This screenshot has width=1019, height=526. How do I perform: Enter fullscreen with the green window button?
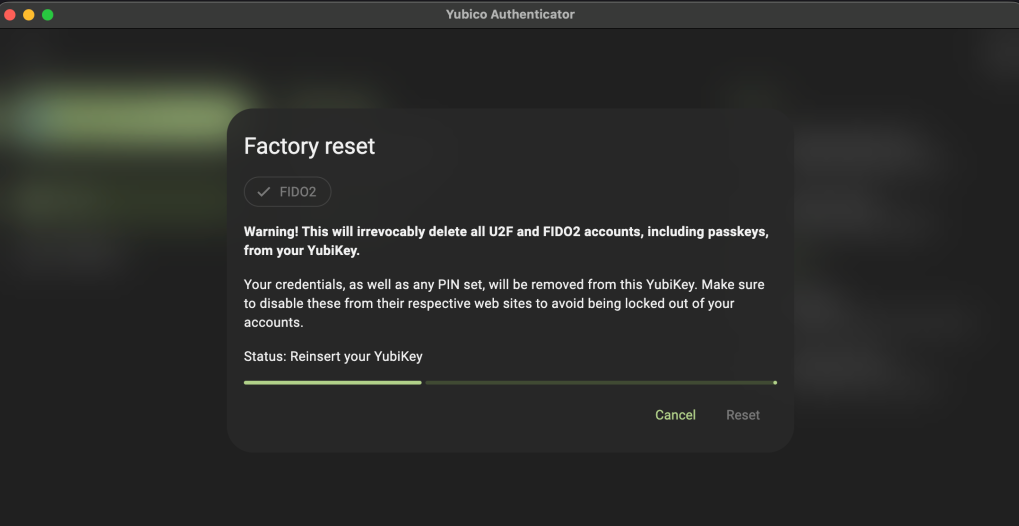click(47, 14)
